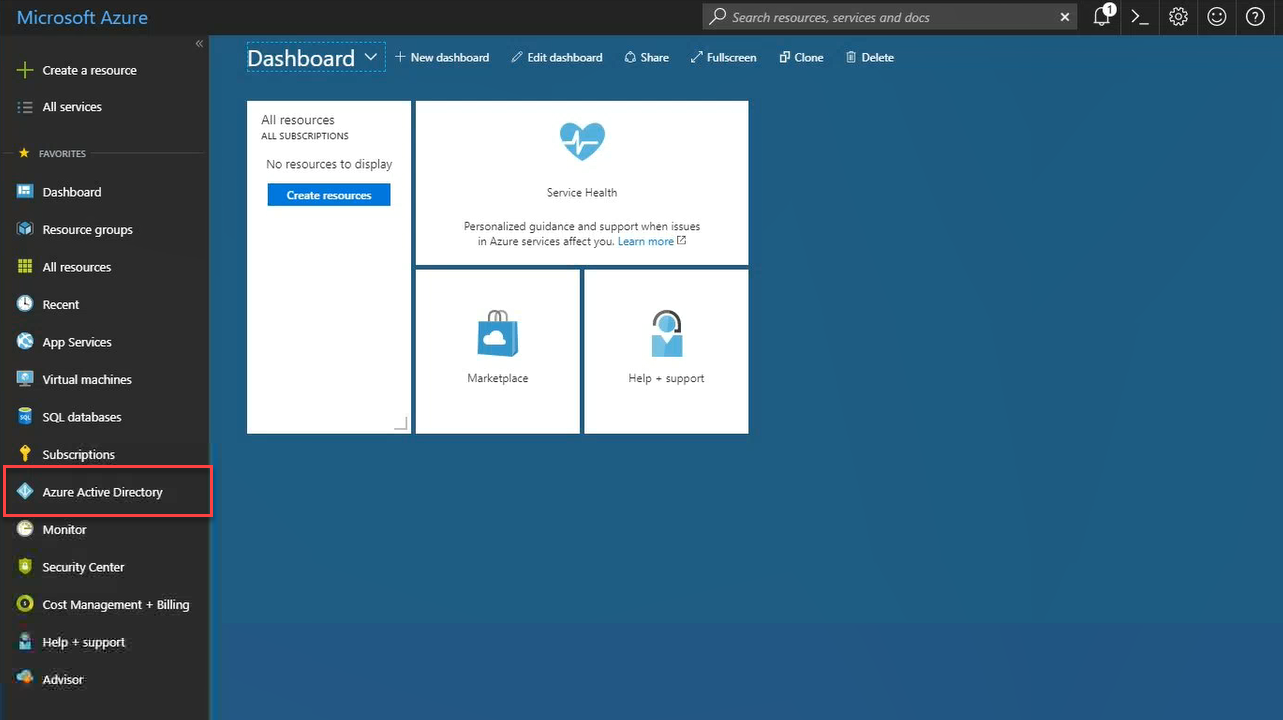Click the Advisor cloud icon
Image resolution: width=1283 pixels, height=720 pixels.
click(25, 679)
